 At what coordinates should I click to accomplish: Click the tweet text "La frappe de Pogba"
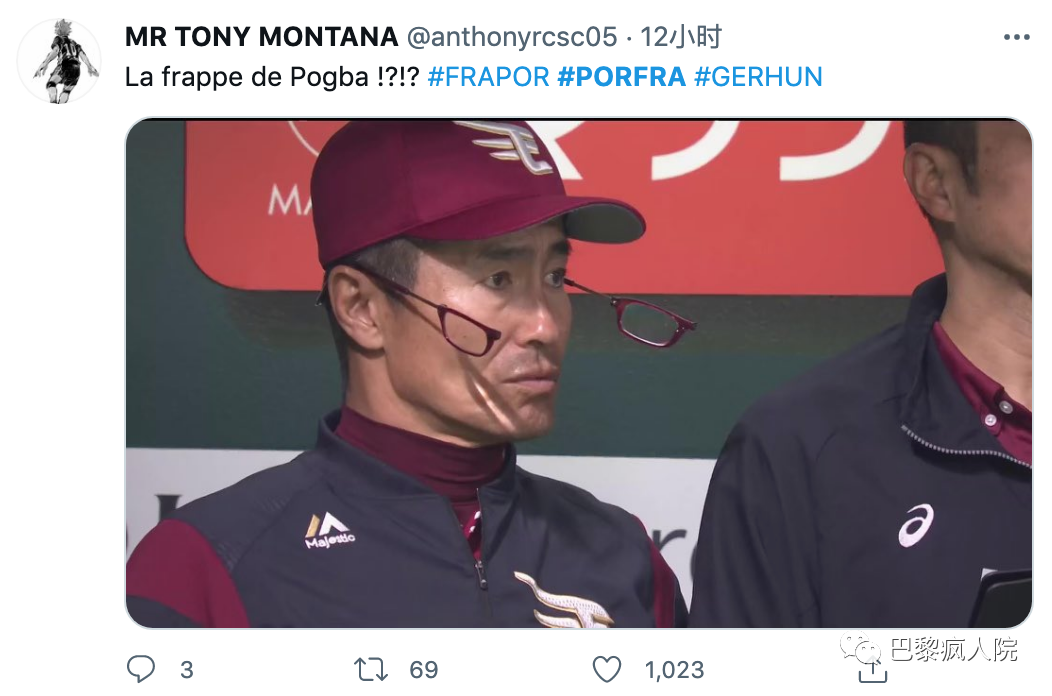point(246,77)
